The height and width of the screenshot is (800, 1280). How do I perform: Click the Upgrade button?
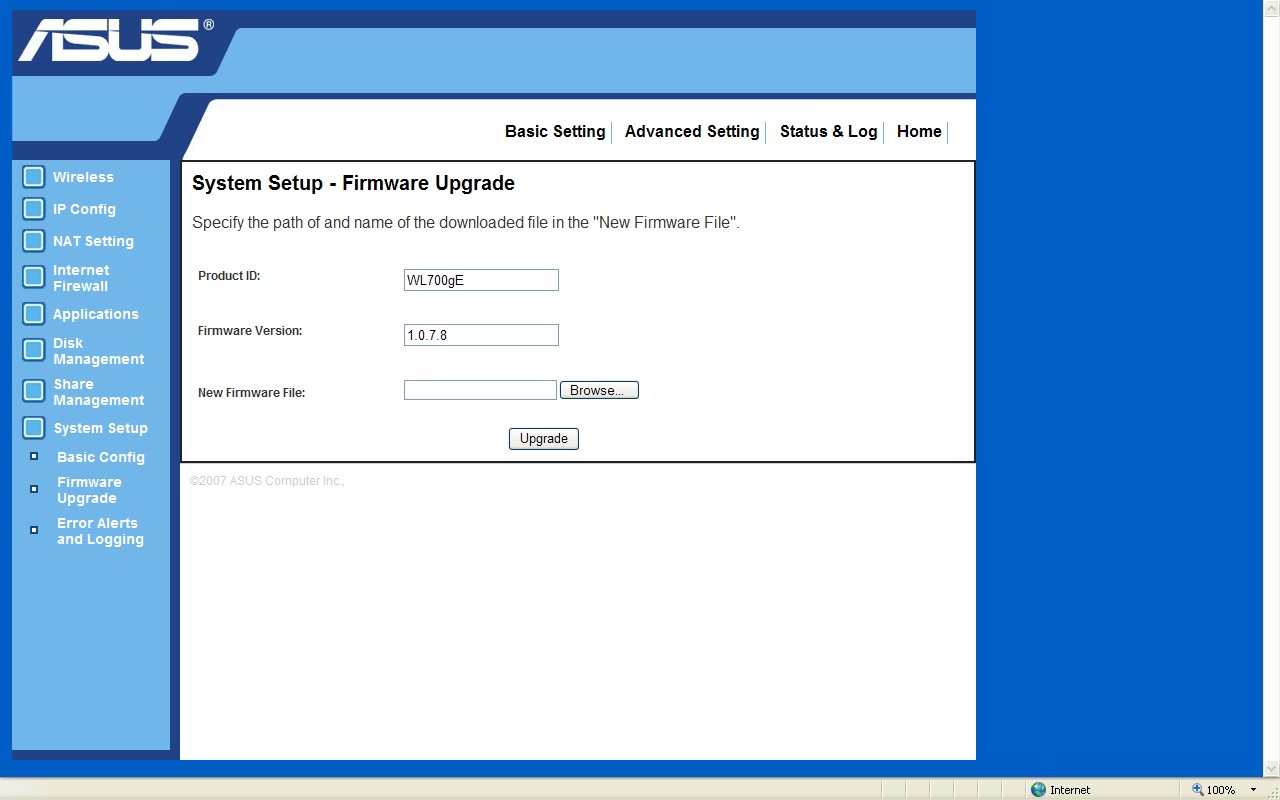pos(543,439)
